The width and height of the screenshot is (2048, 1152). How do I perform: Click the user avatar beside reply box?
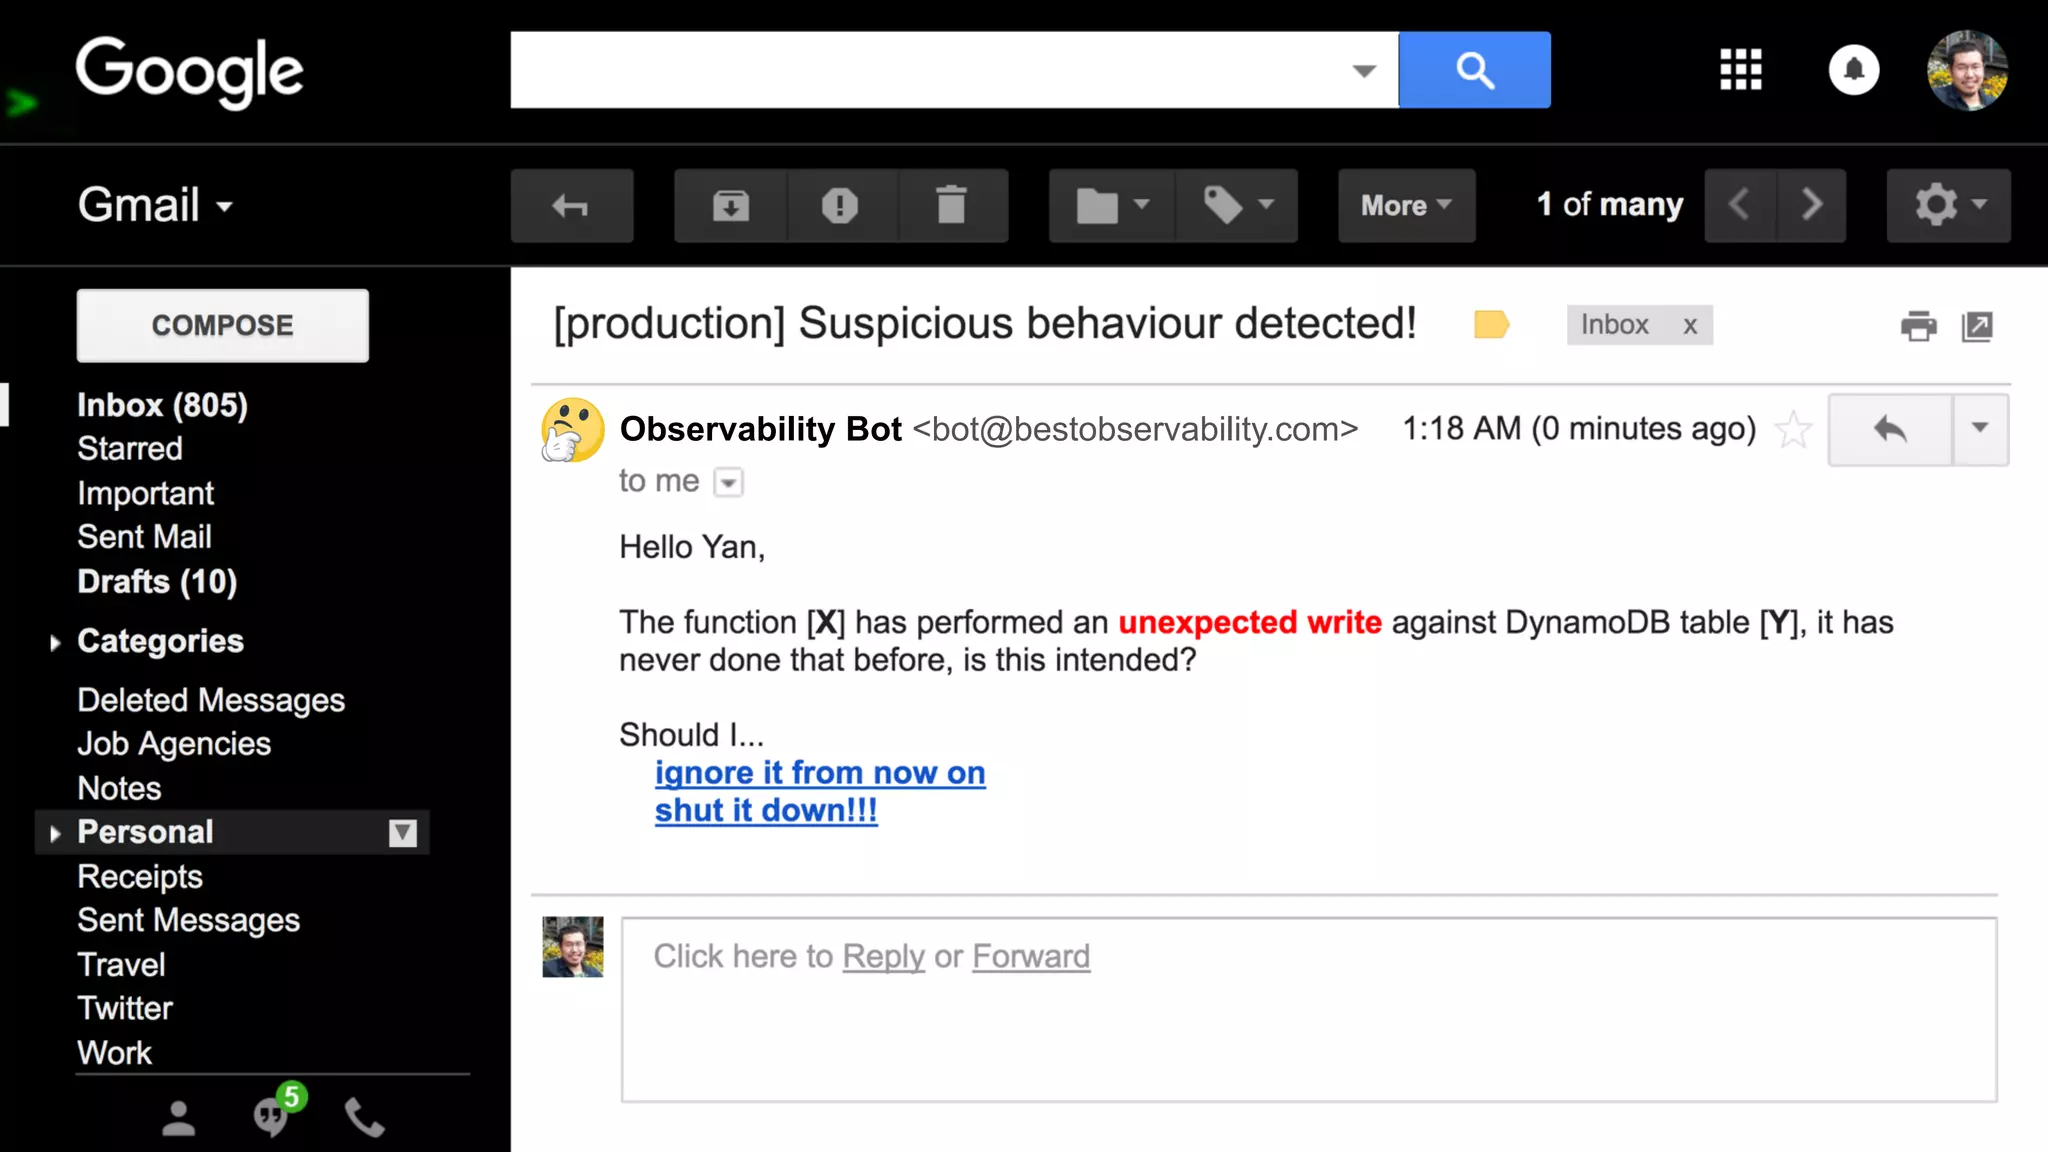point(573,947)
